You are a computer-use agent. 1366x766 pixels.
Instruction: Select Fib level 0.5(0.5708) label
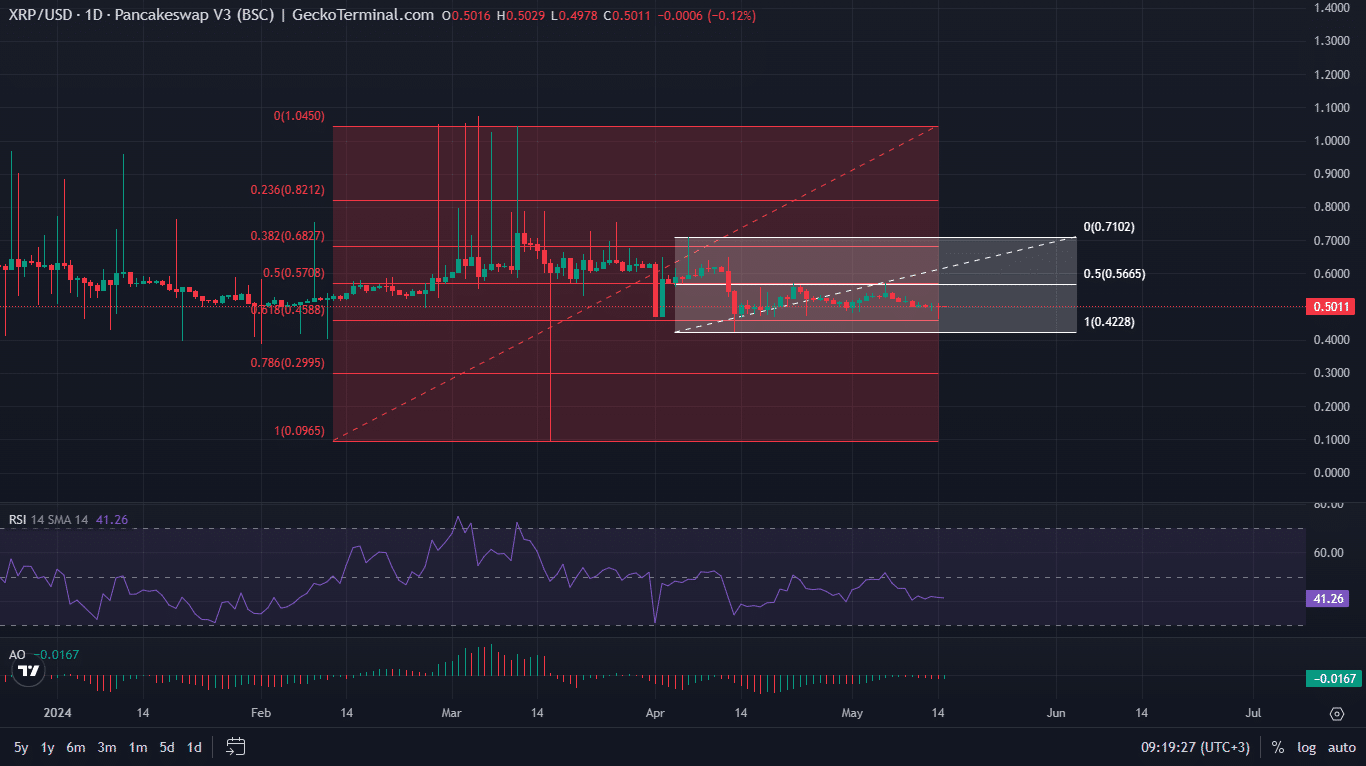tap(293, 272)
